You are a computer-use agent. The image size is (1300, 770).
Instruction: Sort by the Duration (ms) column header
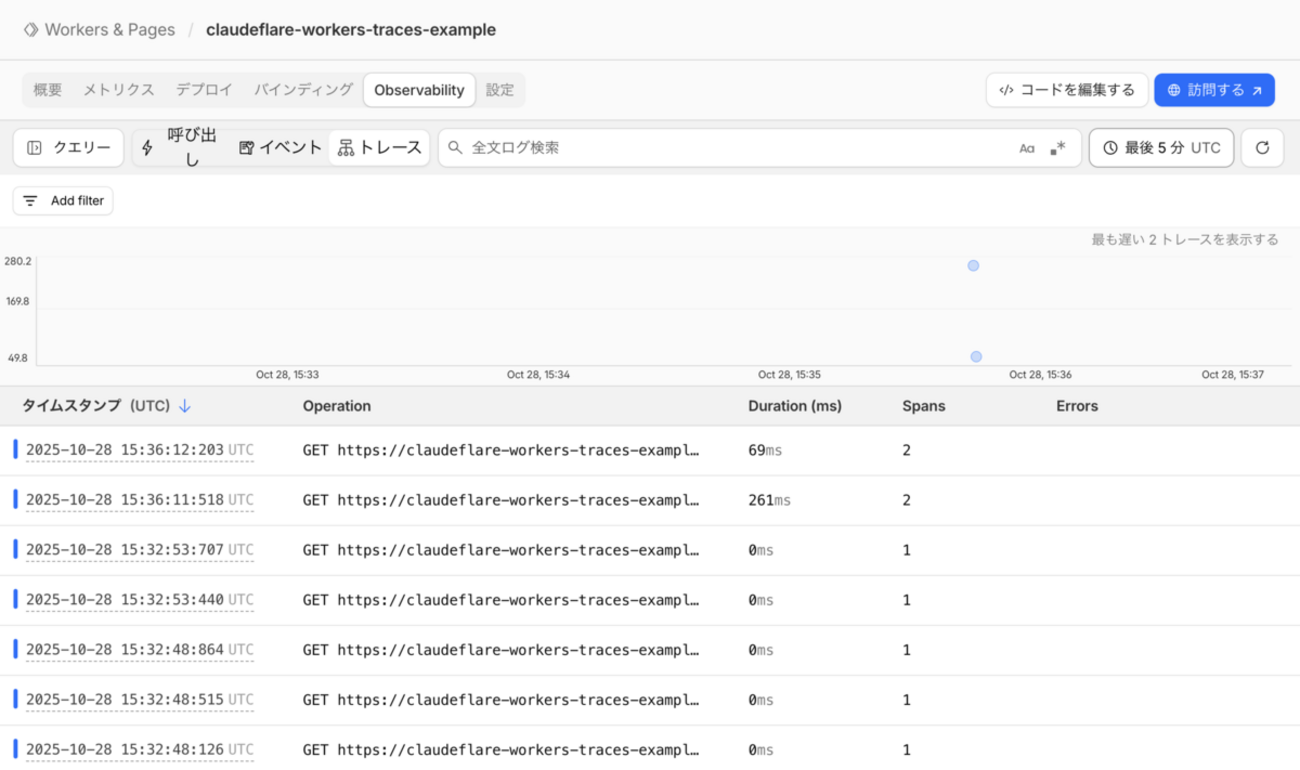pyautogui.click(x=795, y=406)
